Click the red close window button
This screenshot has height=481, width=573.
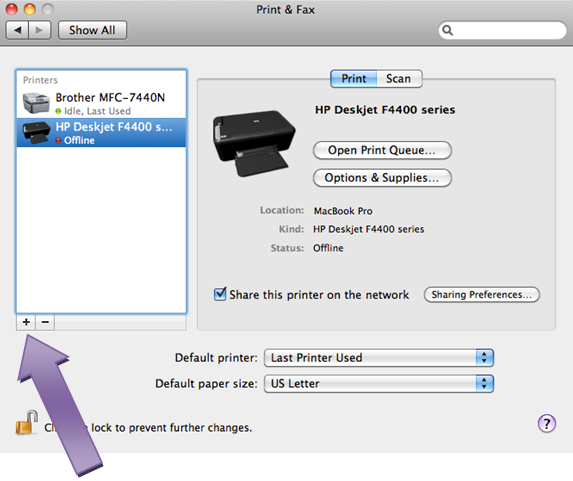tap(11, 9)
